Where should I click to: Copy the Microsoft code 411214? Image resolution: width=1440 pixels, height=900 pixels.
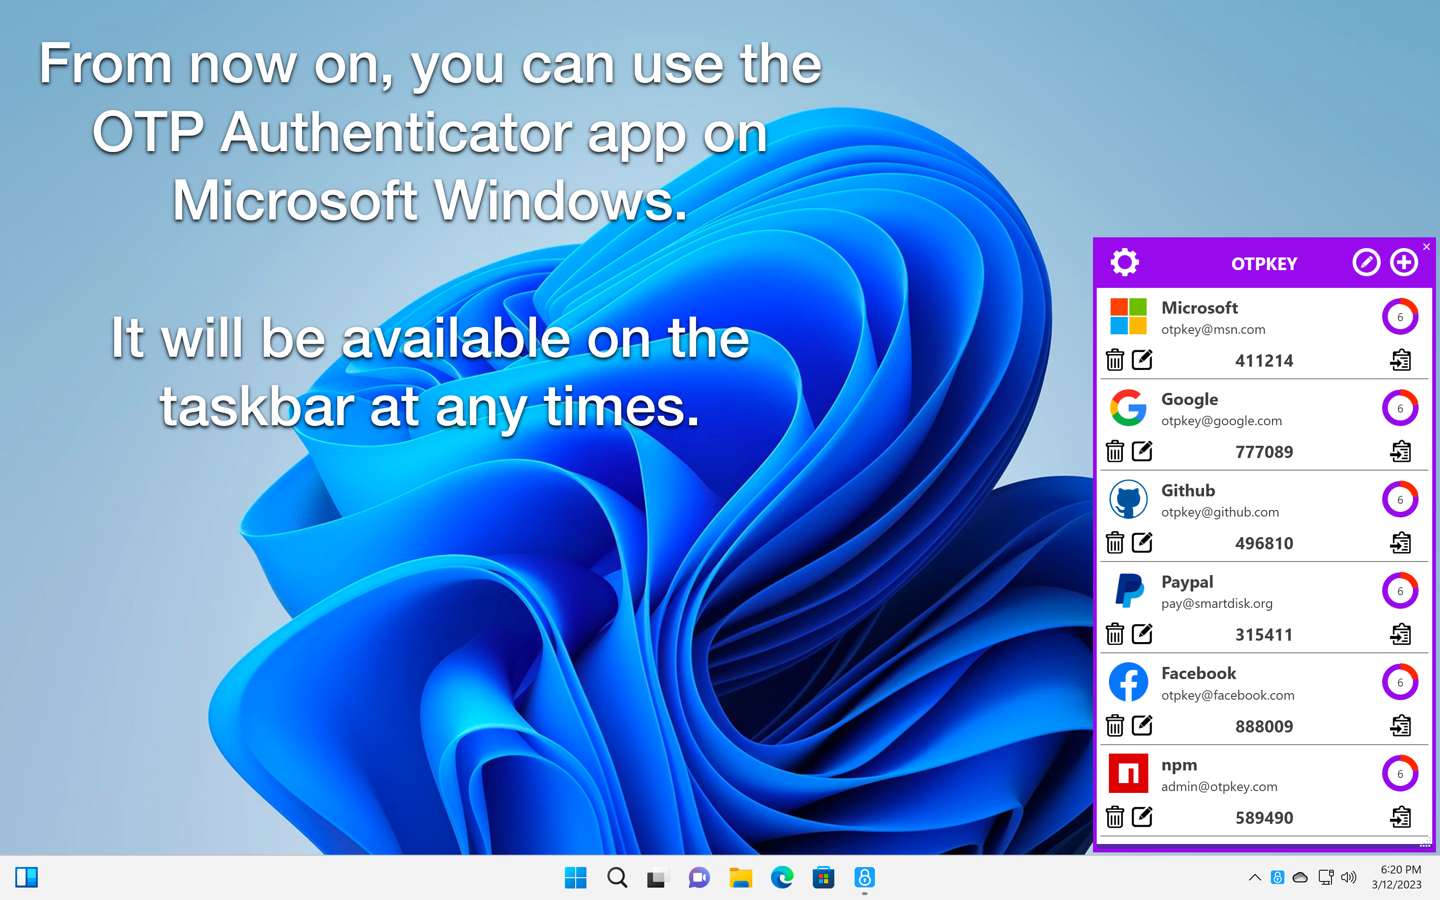tap(1401, 360)
